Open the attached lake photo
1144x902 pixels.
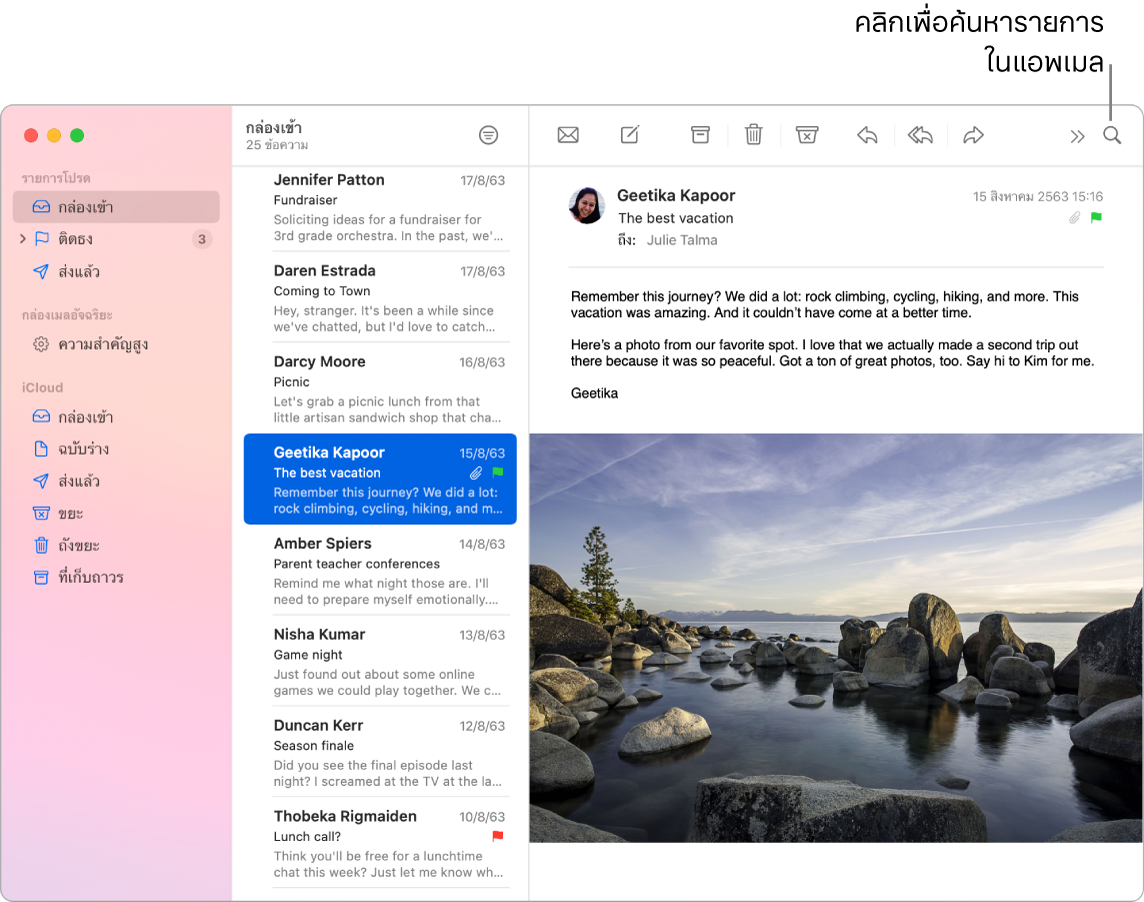(836, 639)
